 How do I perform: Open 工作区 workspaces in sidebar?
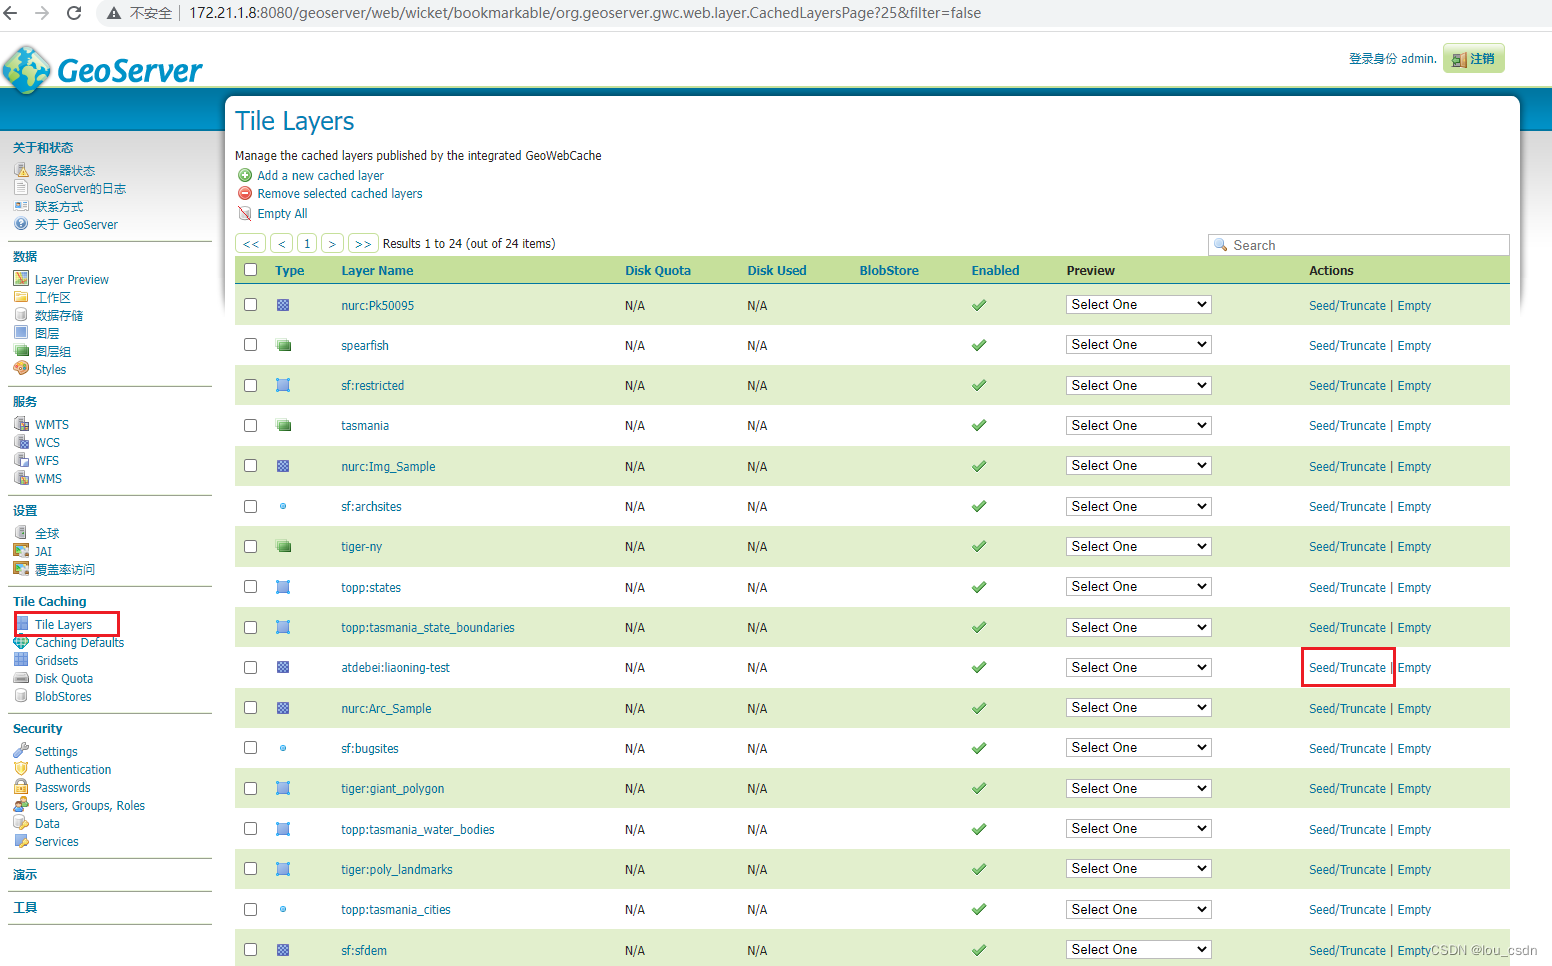53,297
